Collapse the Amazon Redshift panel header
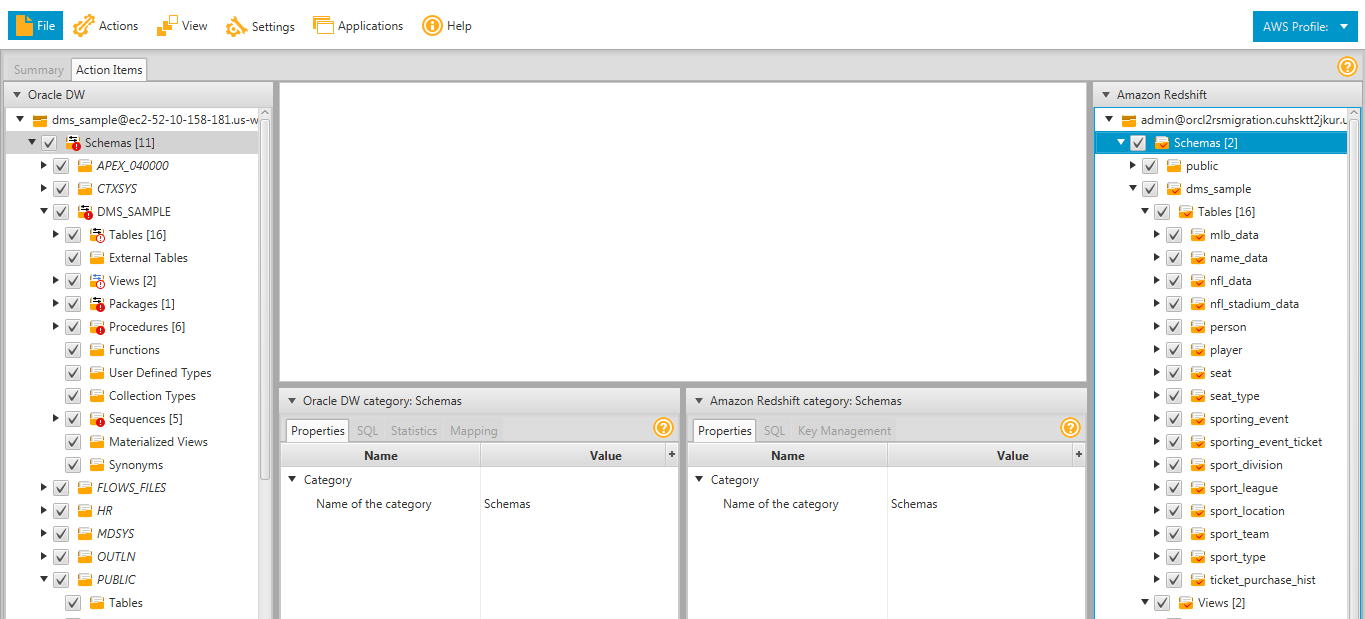 pyautogui.click(x=1105, y=95)
